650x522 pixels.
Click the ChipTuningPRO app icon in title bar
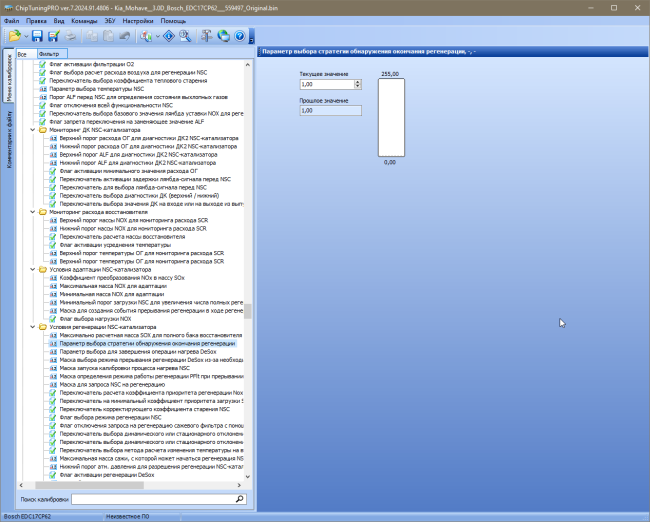click(7, 8)
